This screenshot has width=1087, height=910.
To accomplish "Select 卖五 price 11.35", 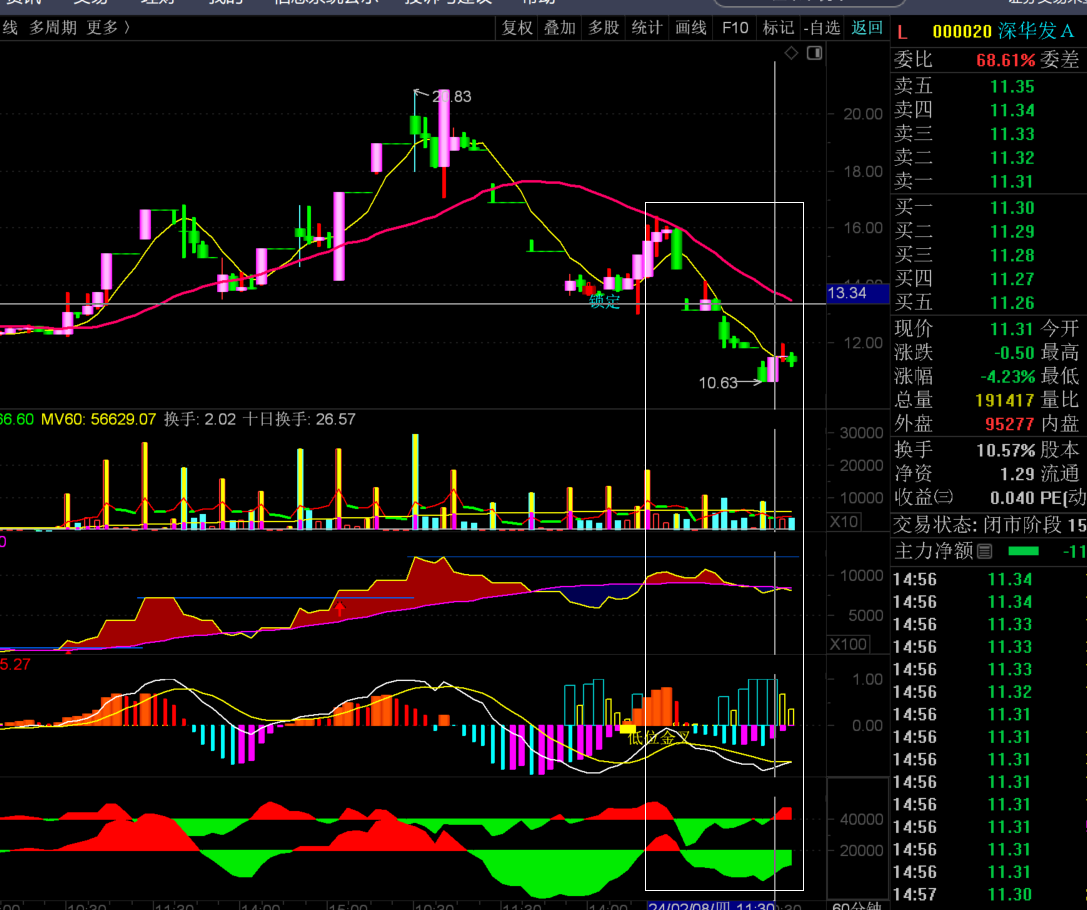I will click(x=1012, y=87).
